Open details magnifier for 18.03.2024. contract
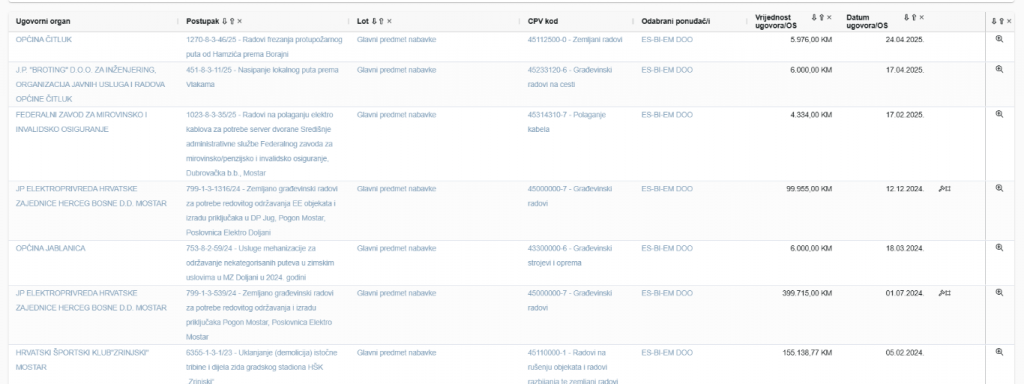The image size is (1024, 384). (999, 248)
